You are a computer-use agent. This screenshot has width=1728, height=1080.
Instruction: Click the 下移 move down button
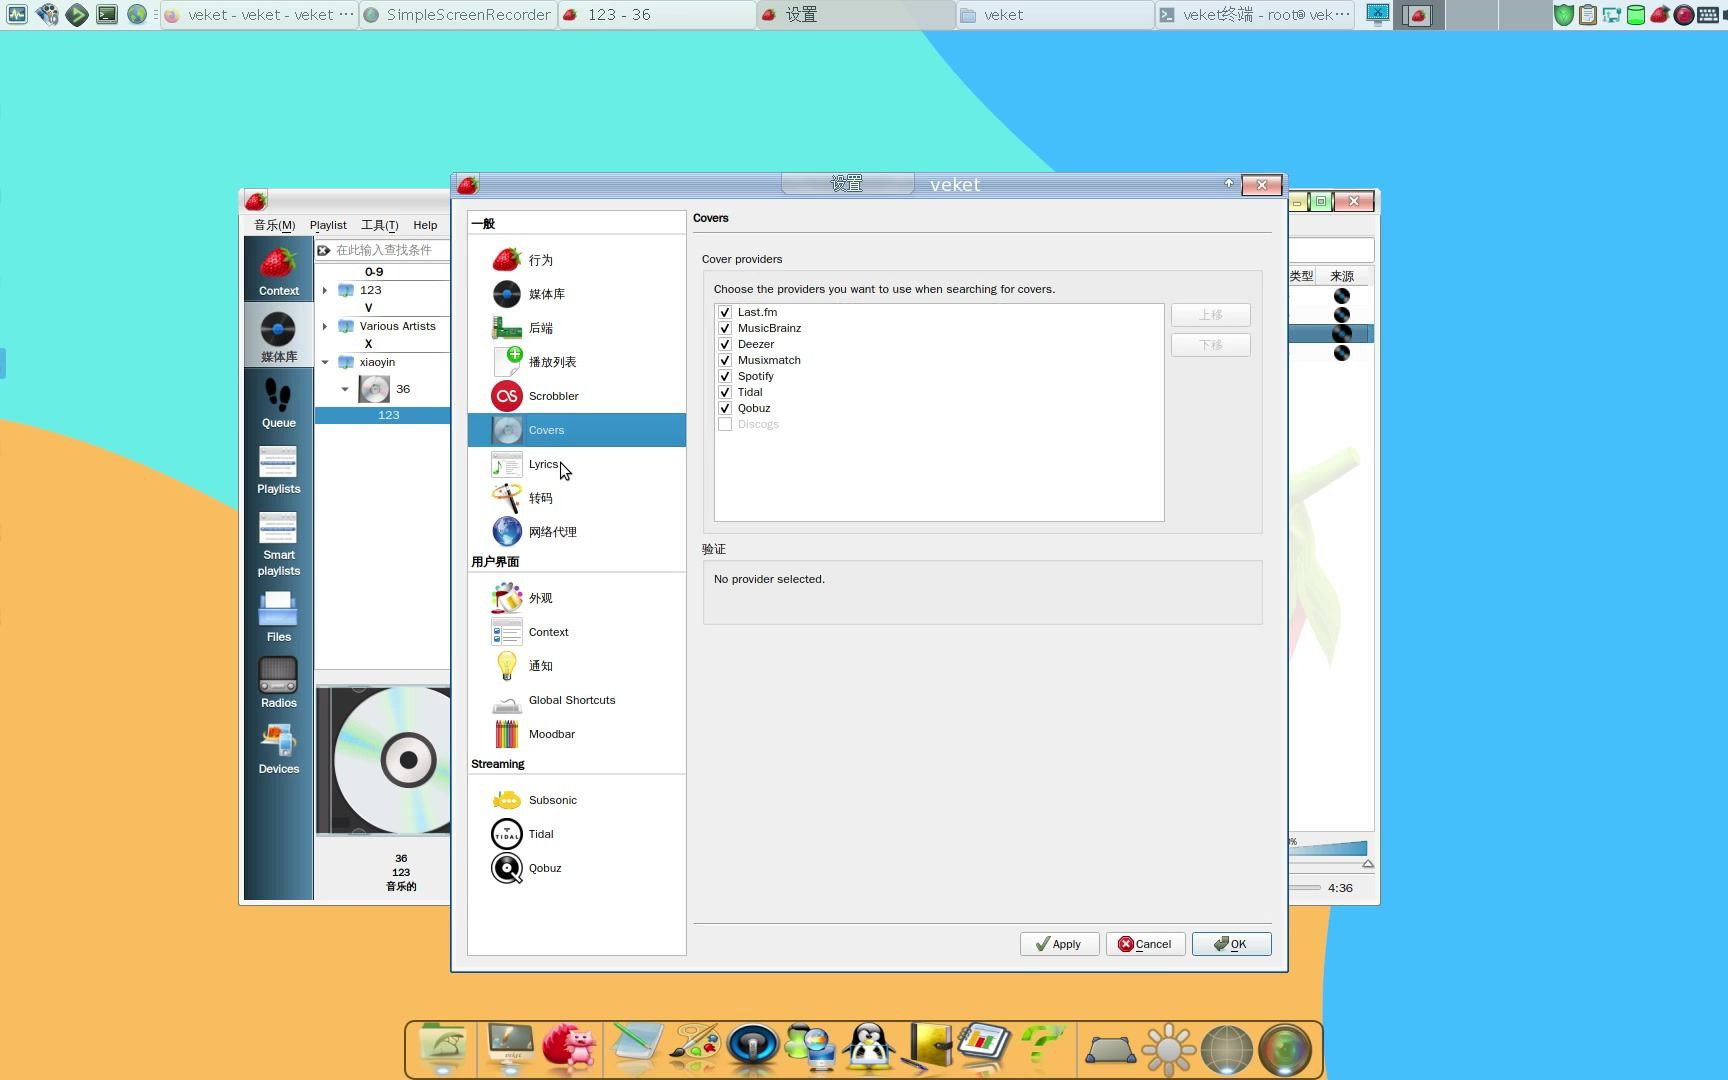(1210, 345)
